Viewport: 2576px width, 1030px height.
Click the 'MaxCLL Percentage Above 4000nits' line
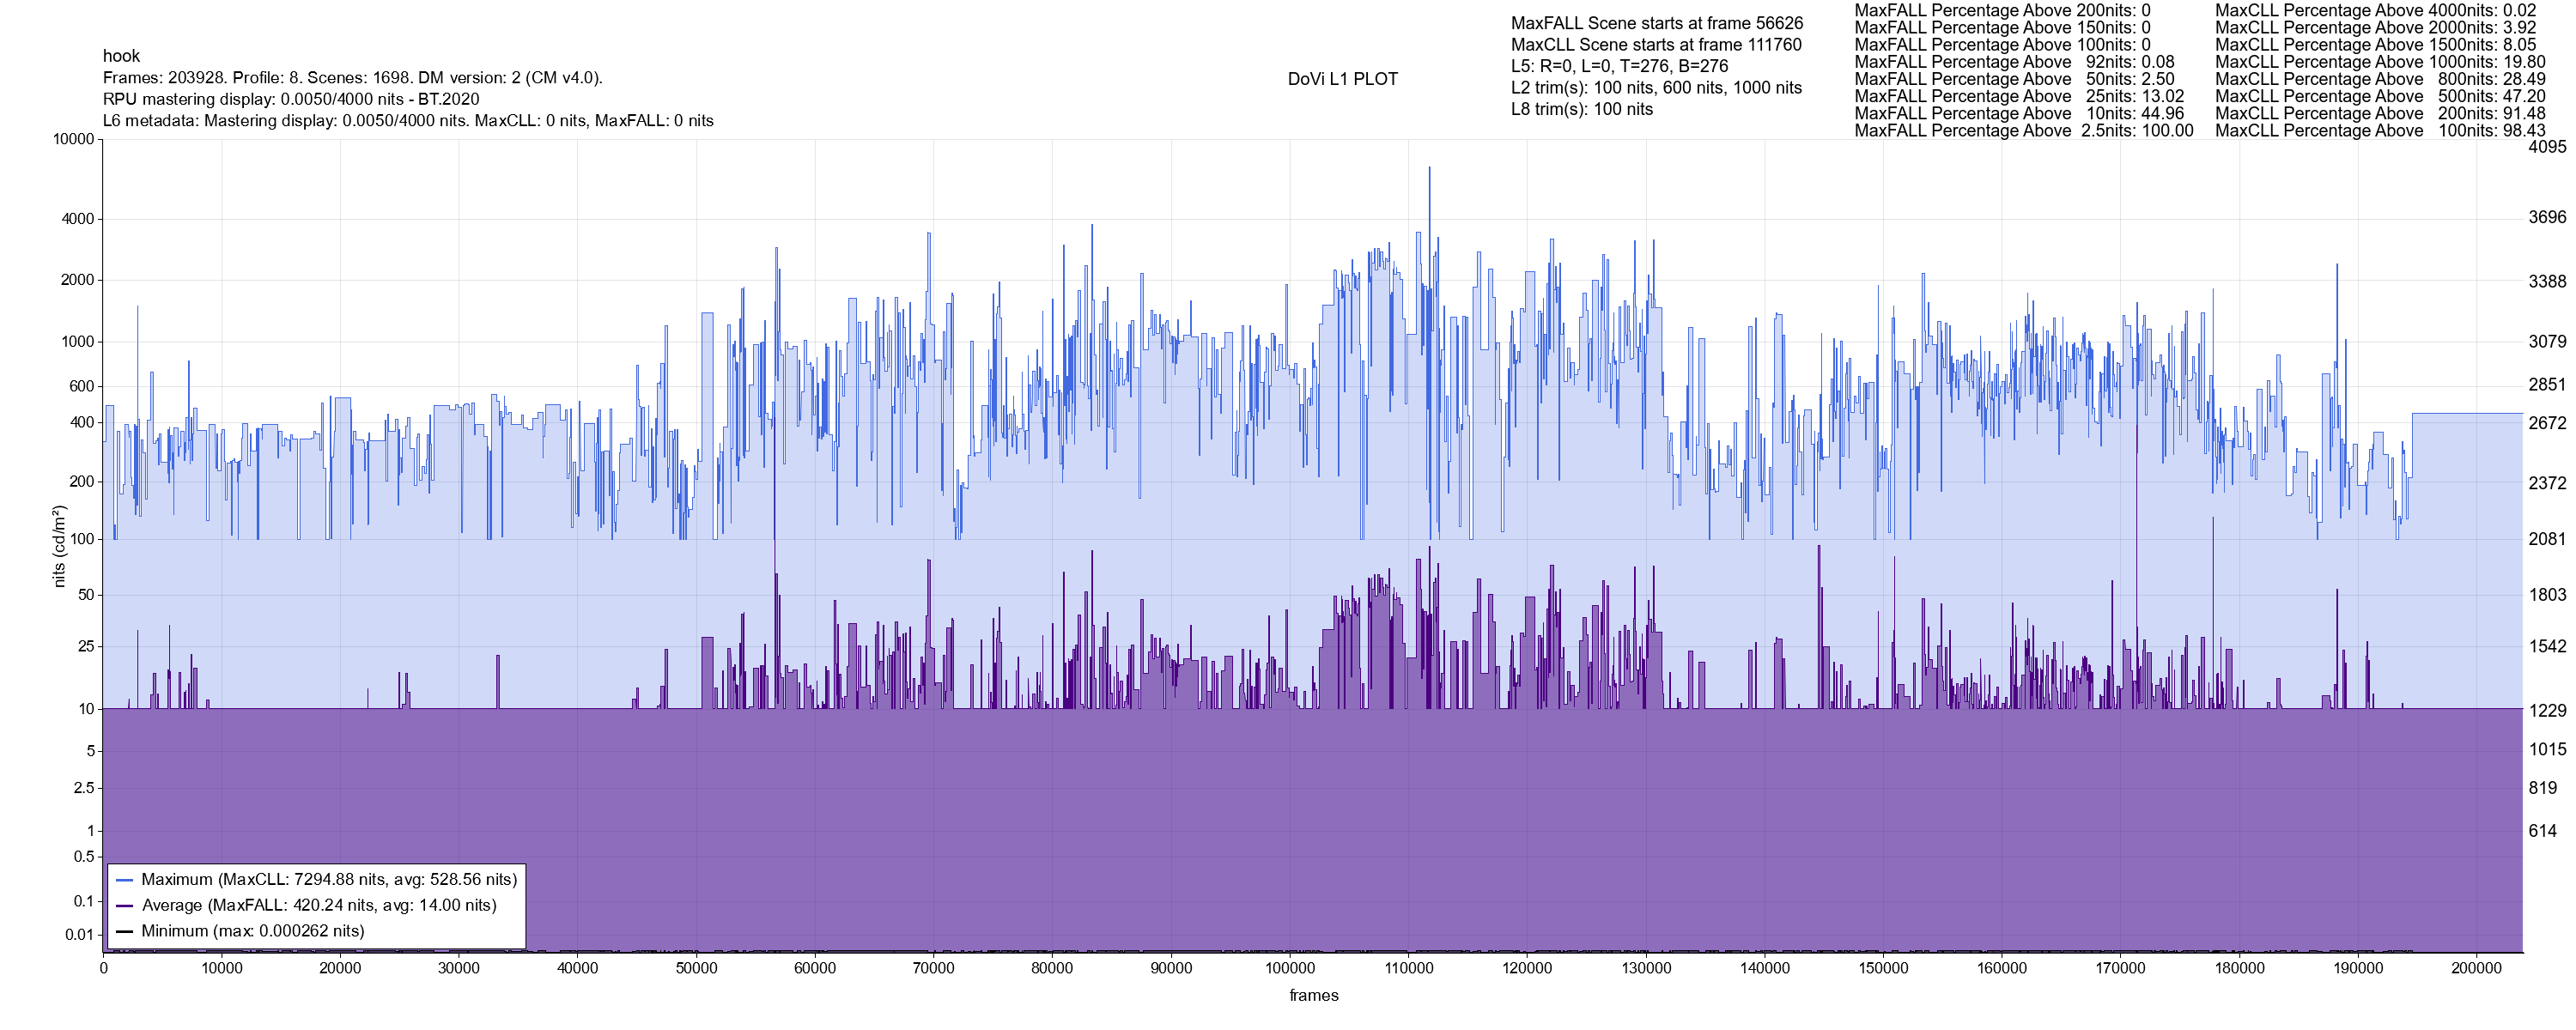pyautogui.click(x=2375, y=10)
